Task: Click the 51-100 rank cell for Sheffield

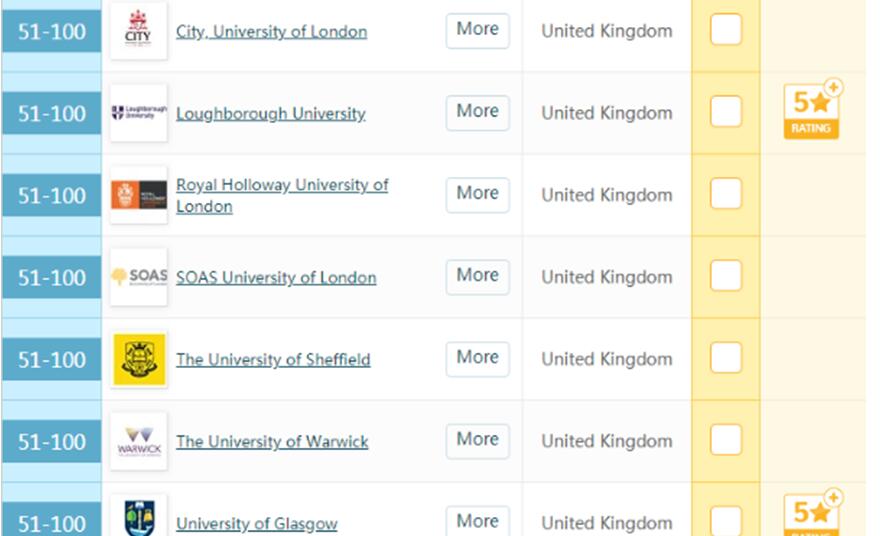Action: pos(52,360)
